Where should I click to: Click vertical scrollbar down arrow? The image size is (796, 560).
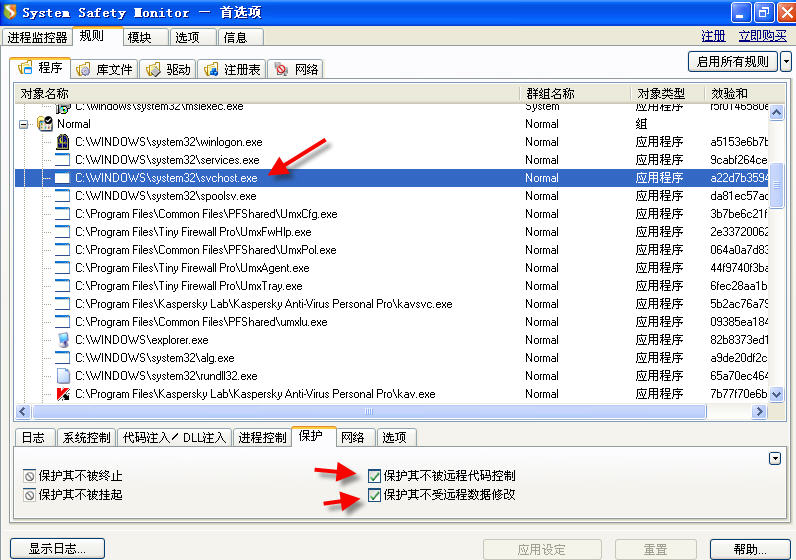pyautogui.click(x=777, y=394)
